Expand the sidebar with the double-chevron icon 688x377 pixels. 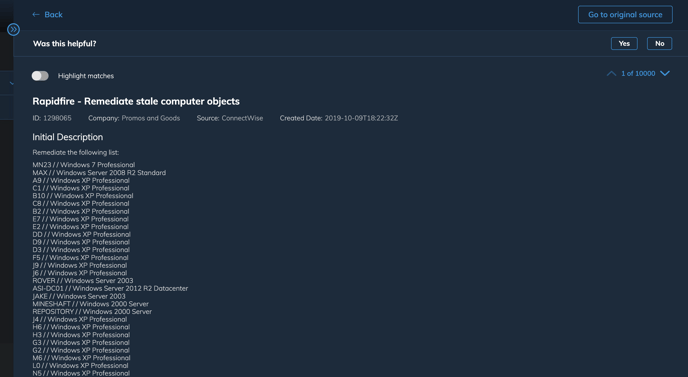(x=14, y=29)
